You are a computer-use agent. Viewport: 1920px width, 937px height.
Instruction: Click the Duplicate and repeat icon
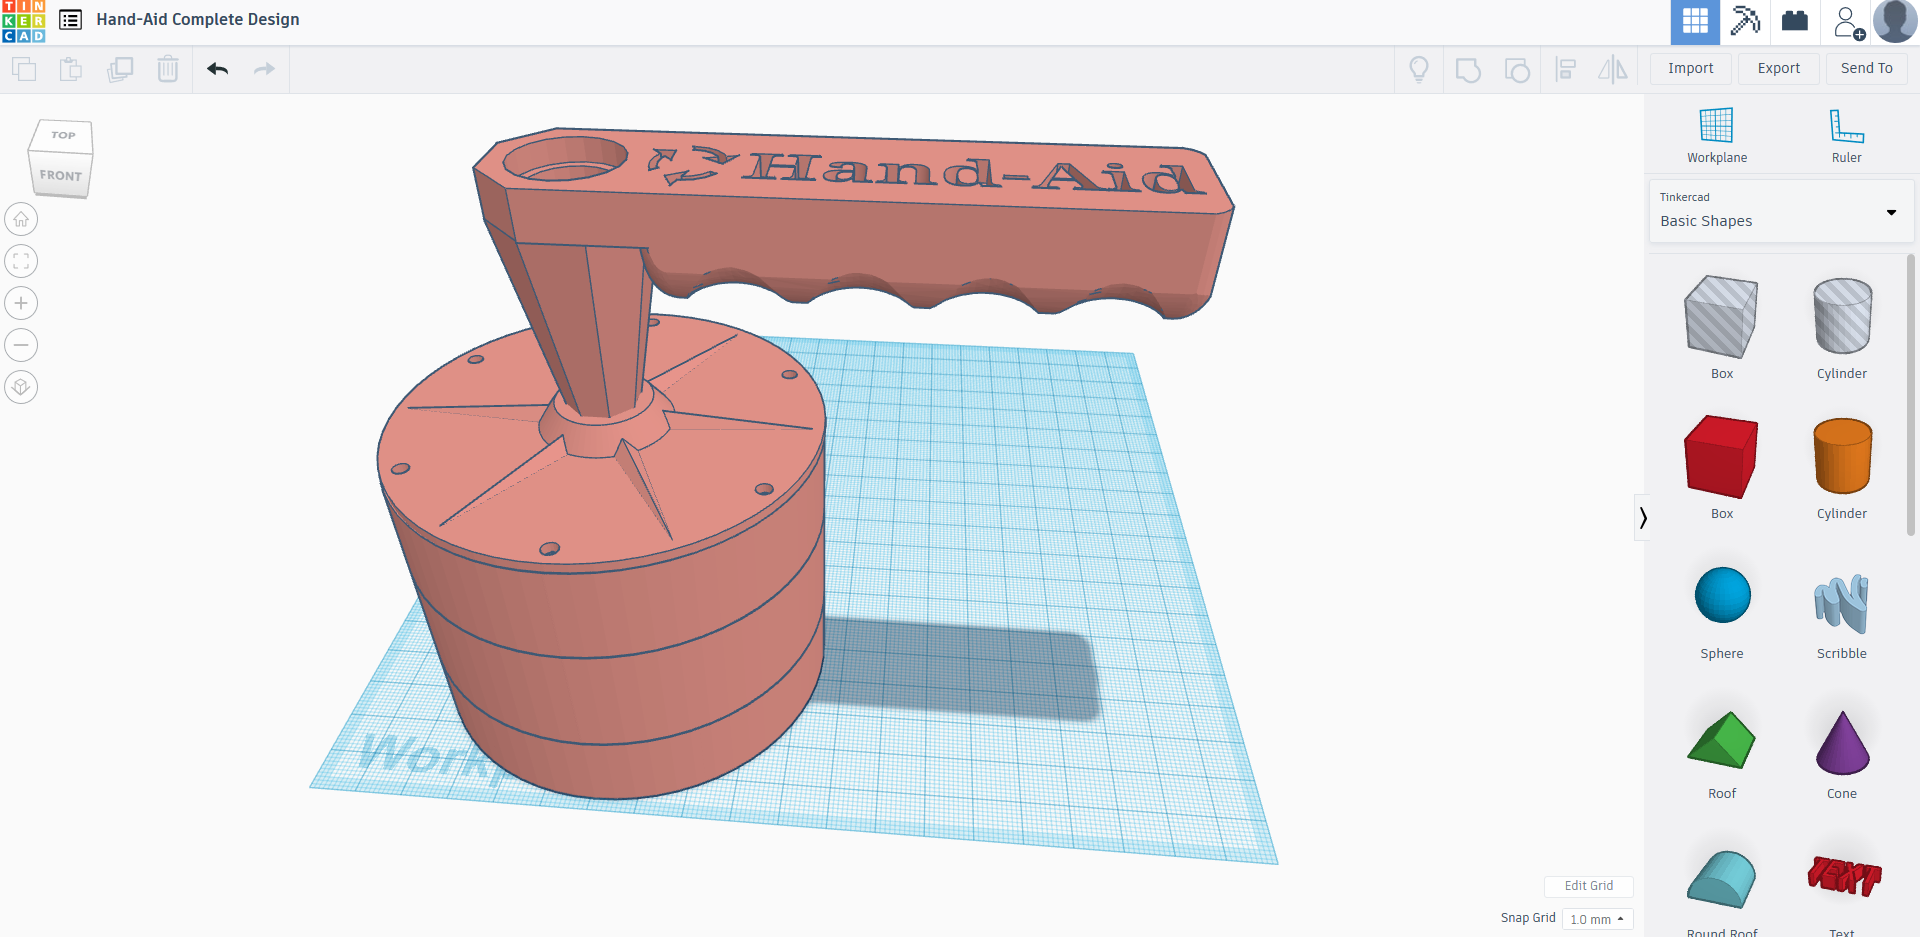point(120,69)
